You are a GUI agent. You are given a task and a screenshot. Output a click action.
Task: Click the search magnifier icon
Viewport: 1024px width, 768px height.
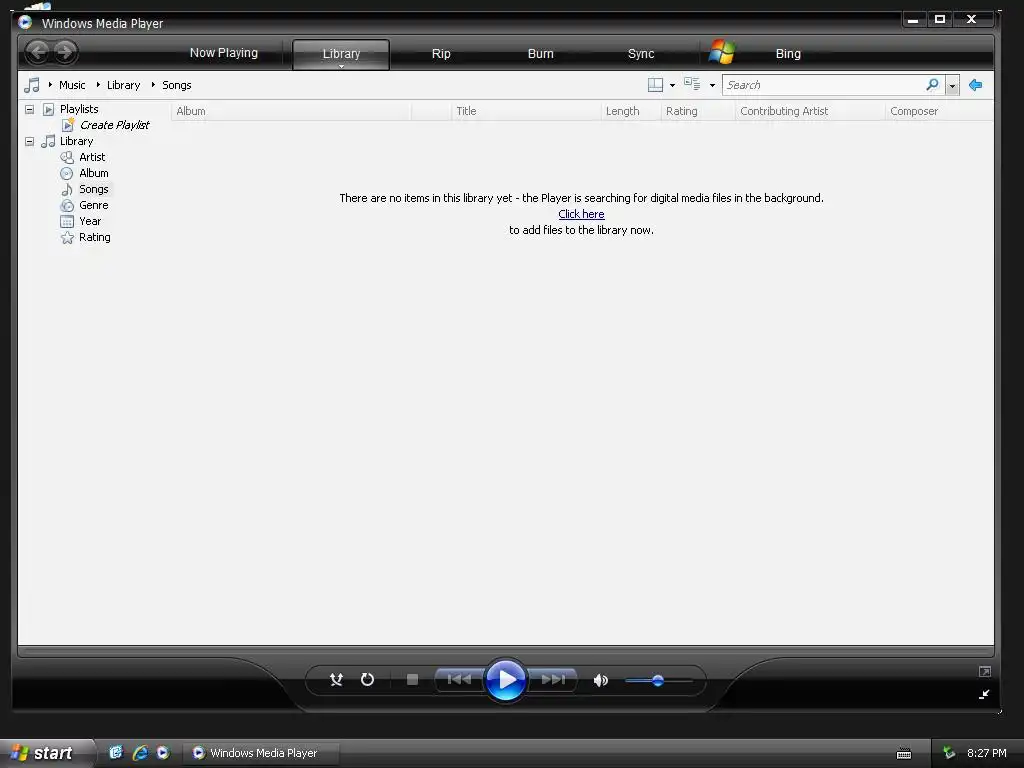933,85
